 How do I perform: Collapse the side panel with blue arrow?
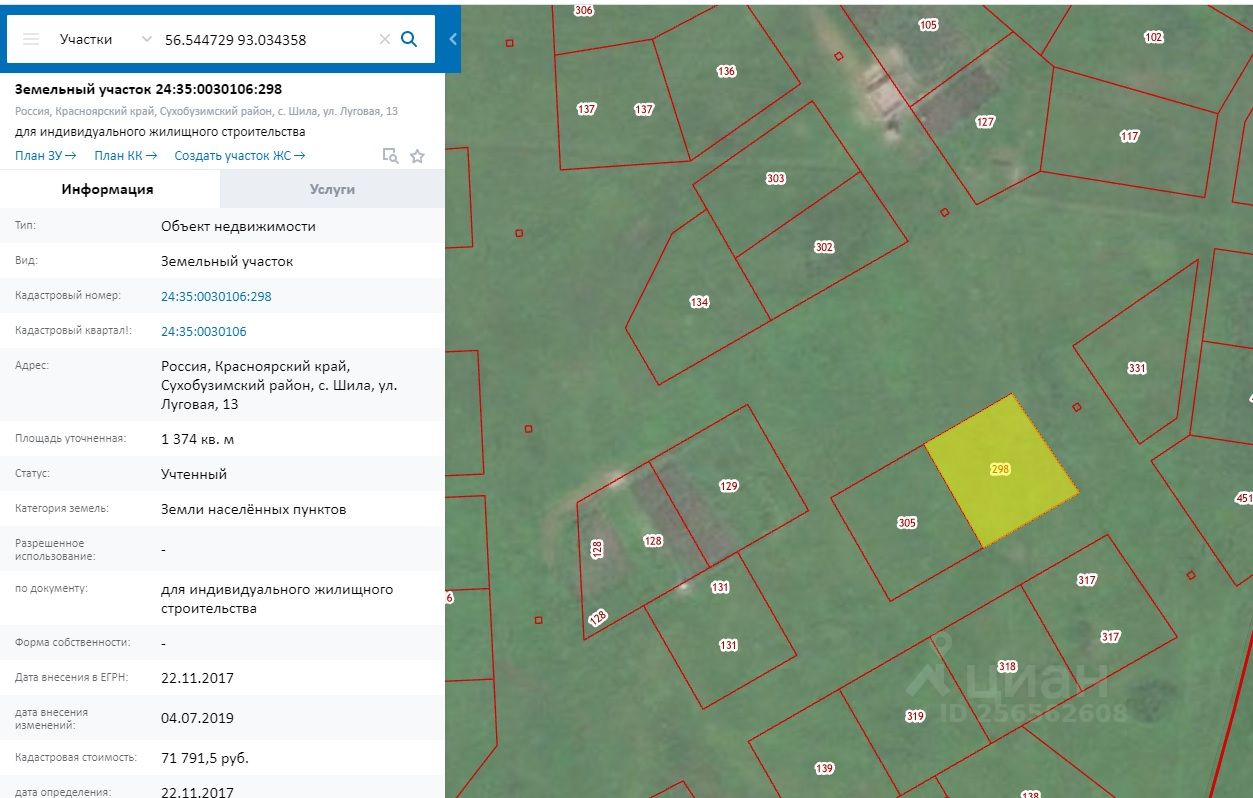point(452,39)
